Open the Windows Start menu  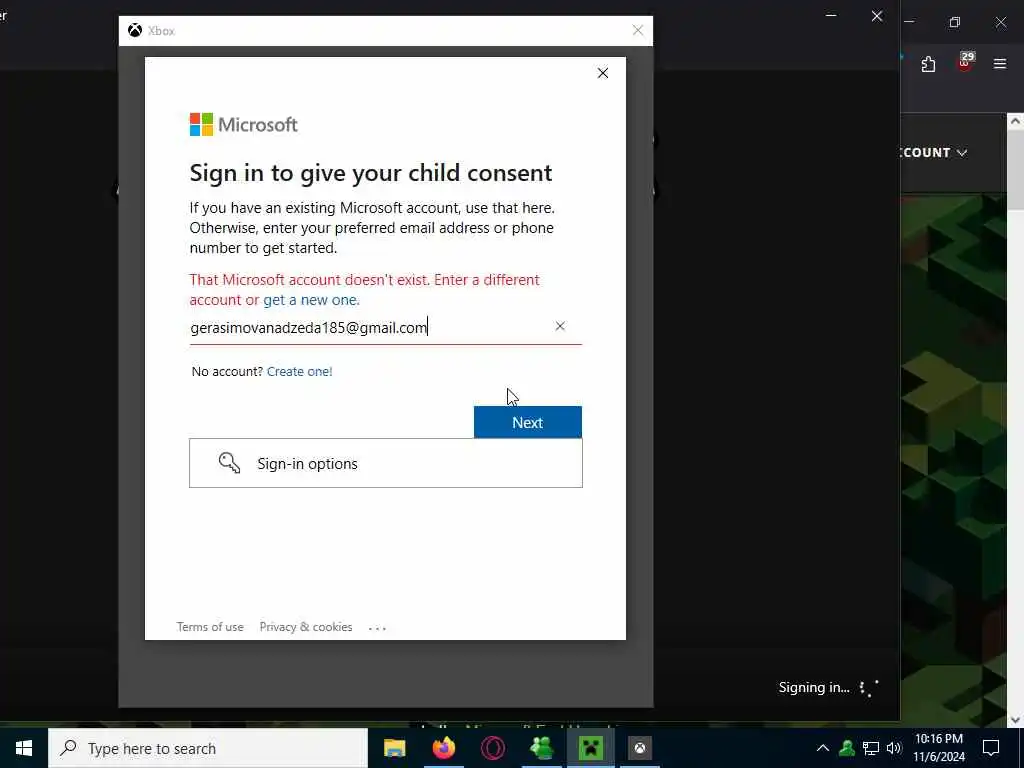coord(24,748)
